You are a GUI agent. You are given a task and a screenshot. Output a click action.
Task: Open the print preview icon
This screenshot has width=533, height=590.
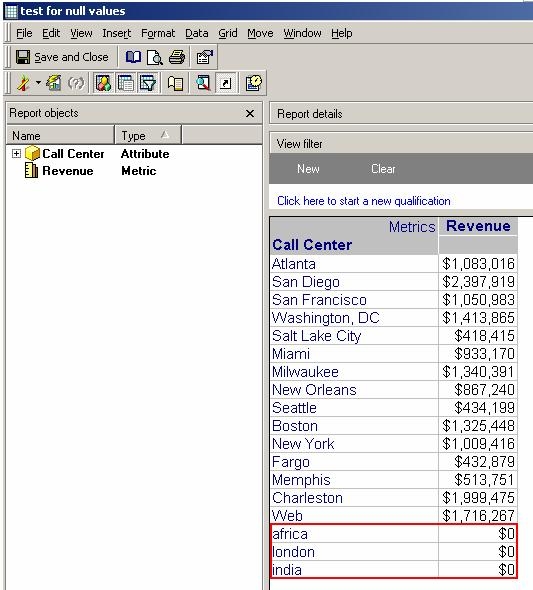155,57
